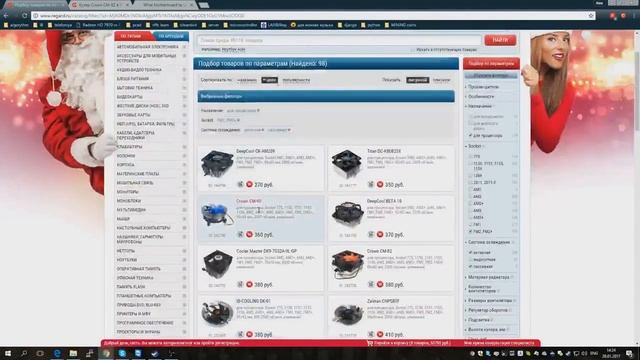
Task: Uncheck 'для процессора' purpose filter checkbox
Action: (x=471, y=136)
